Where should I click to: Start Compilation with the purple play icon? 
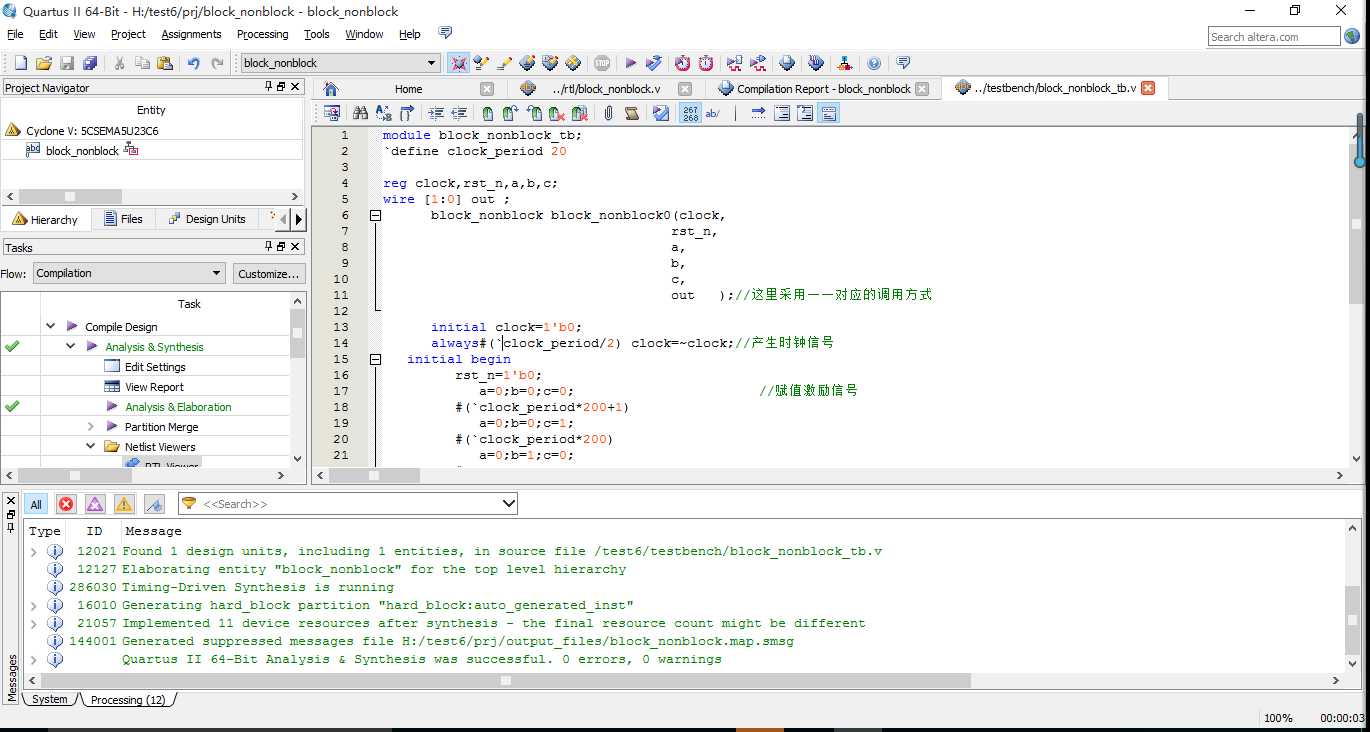(x=631, y=63)
